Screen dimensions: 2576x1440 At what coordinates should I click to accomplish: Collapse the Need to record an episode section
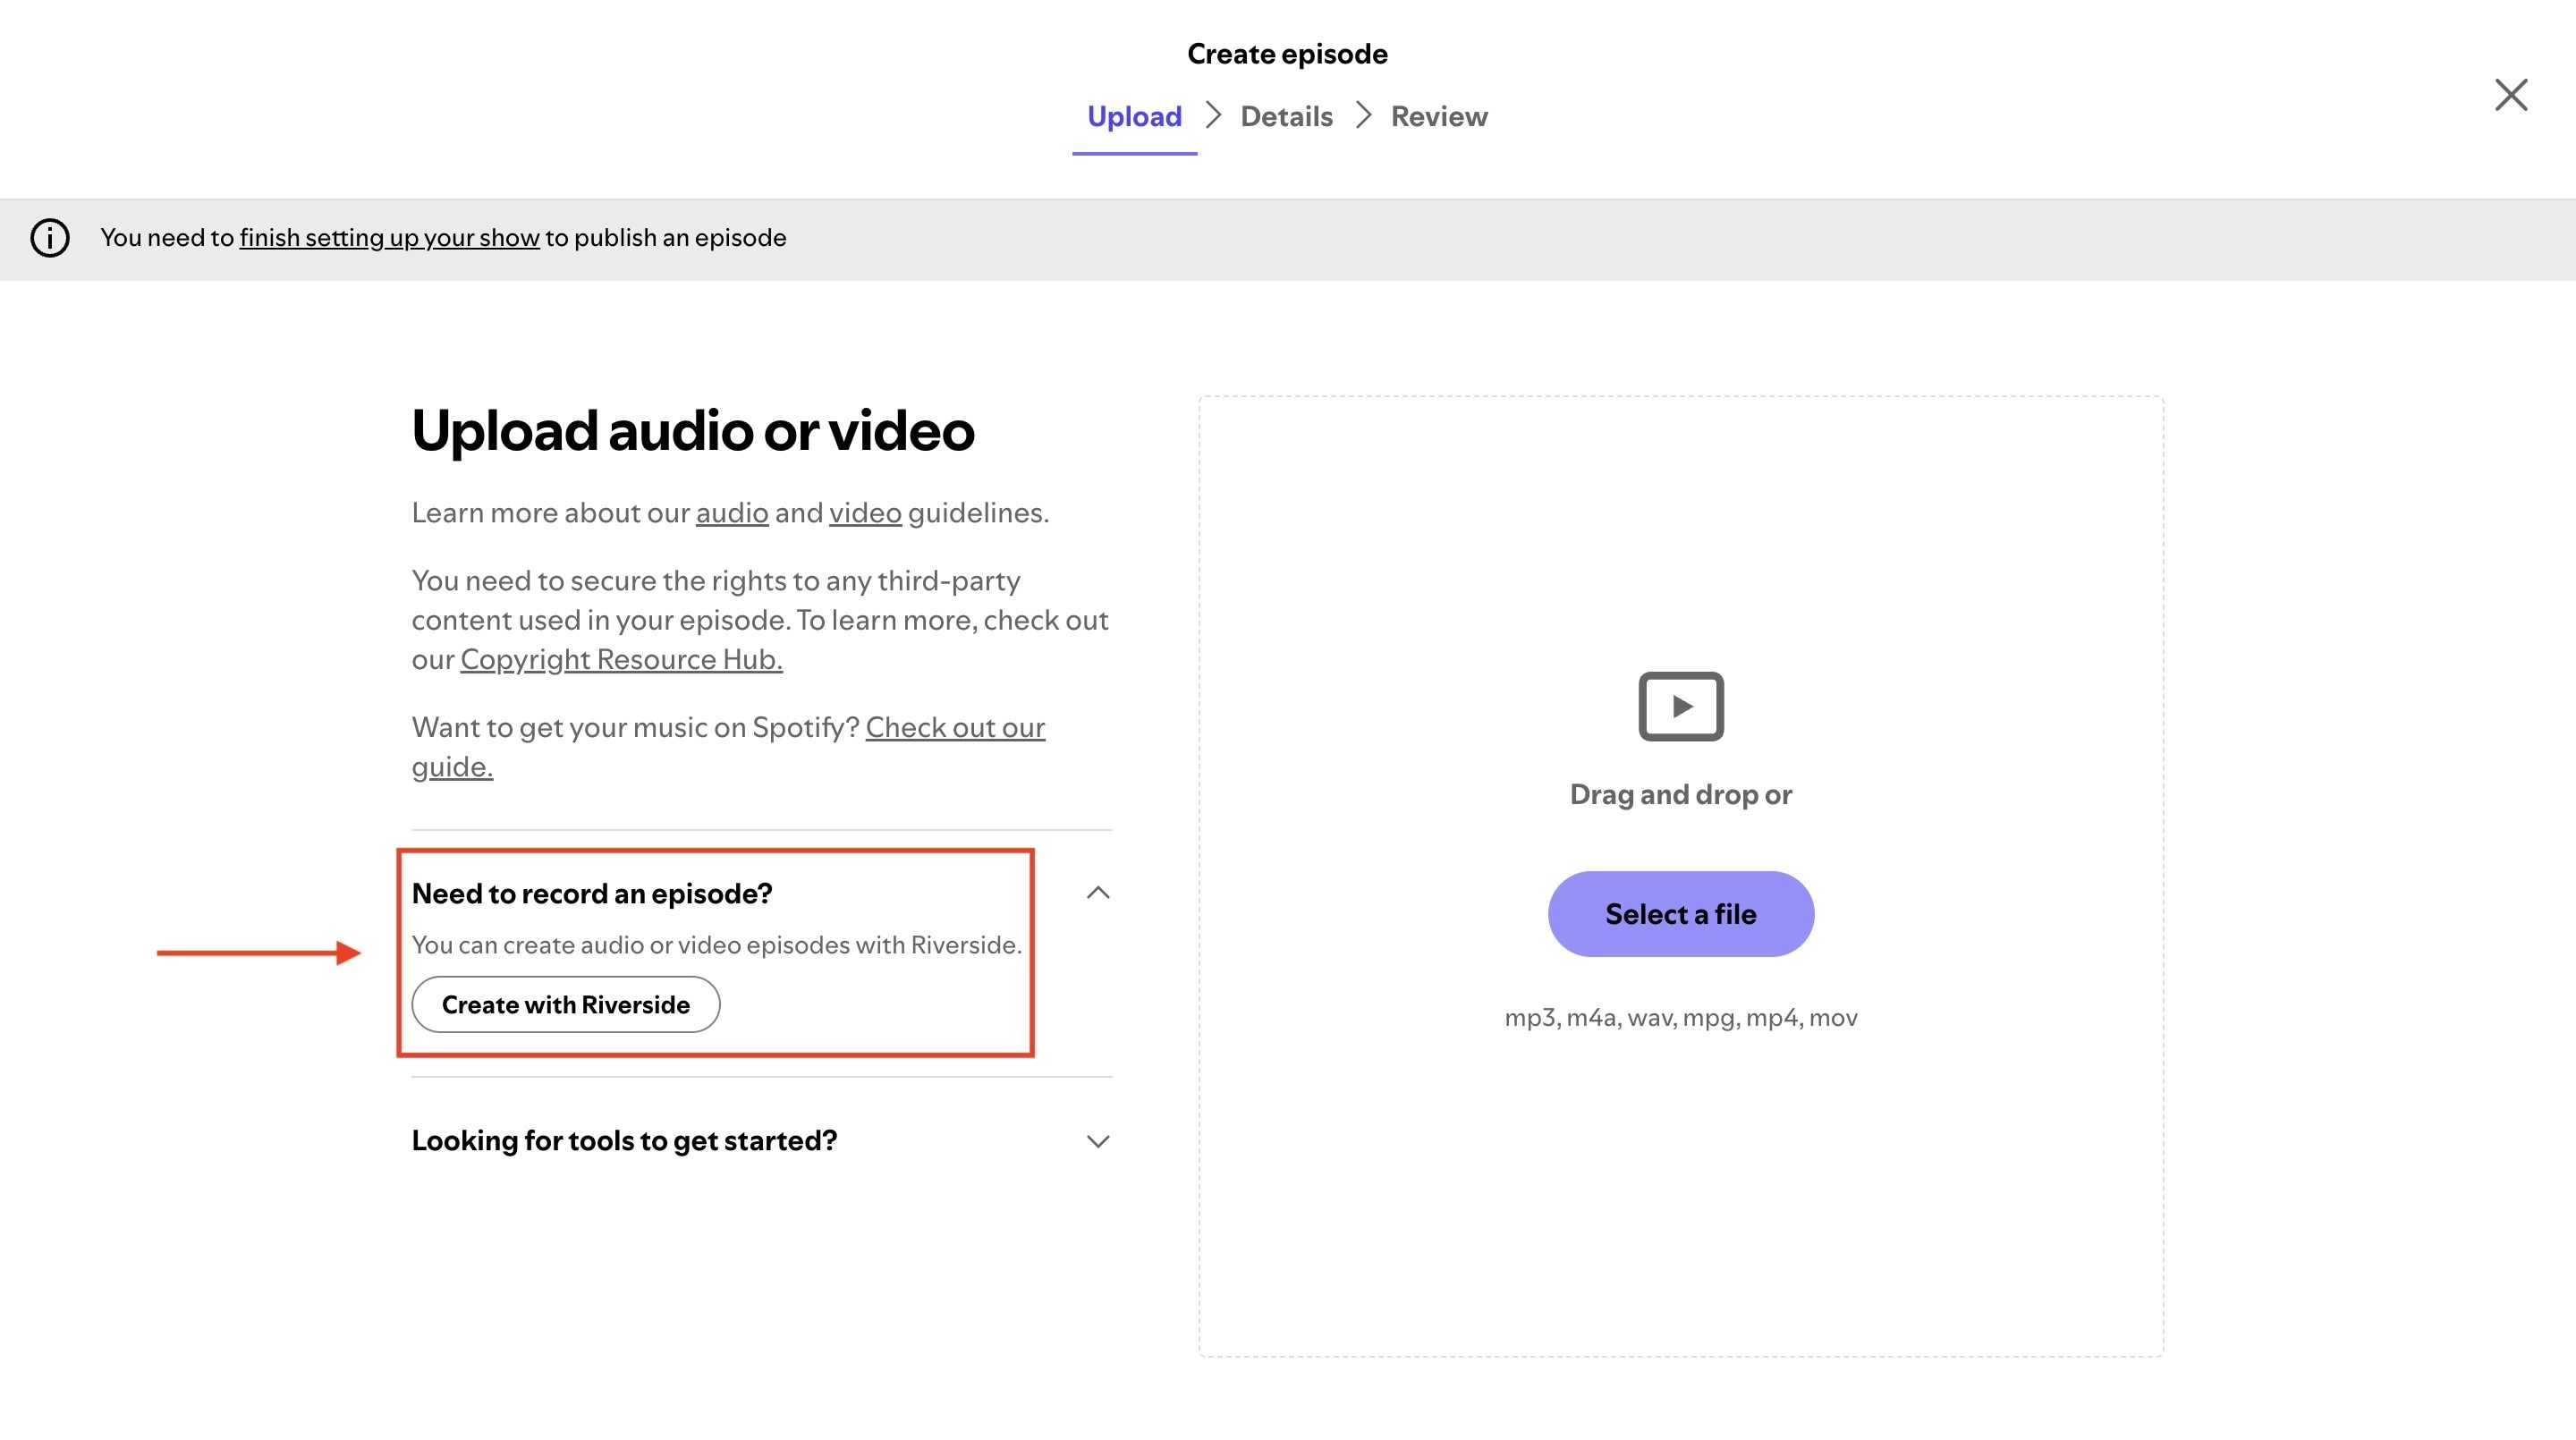1098,893
